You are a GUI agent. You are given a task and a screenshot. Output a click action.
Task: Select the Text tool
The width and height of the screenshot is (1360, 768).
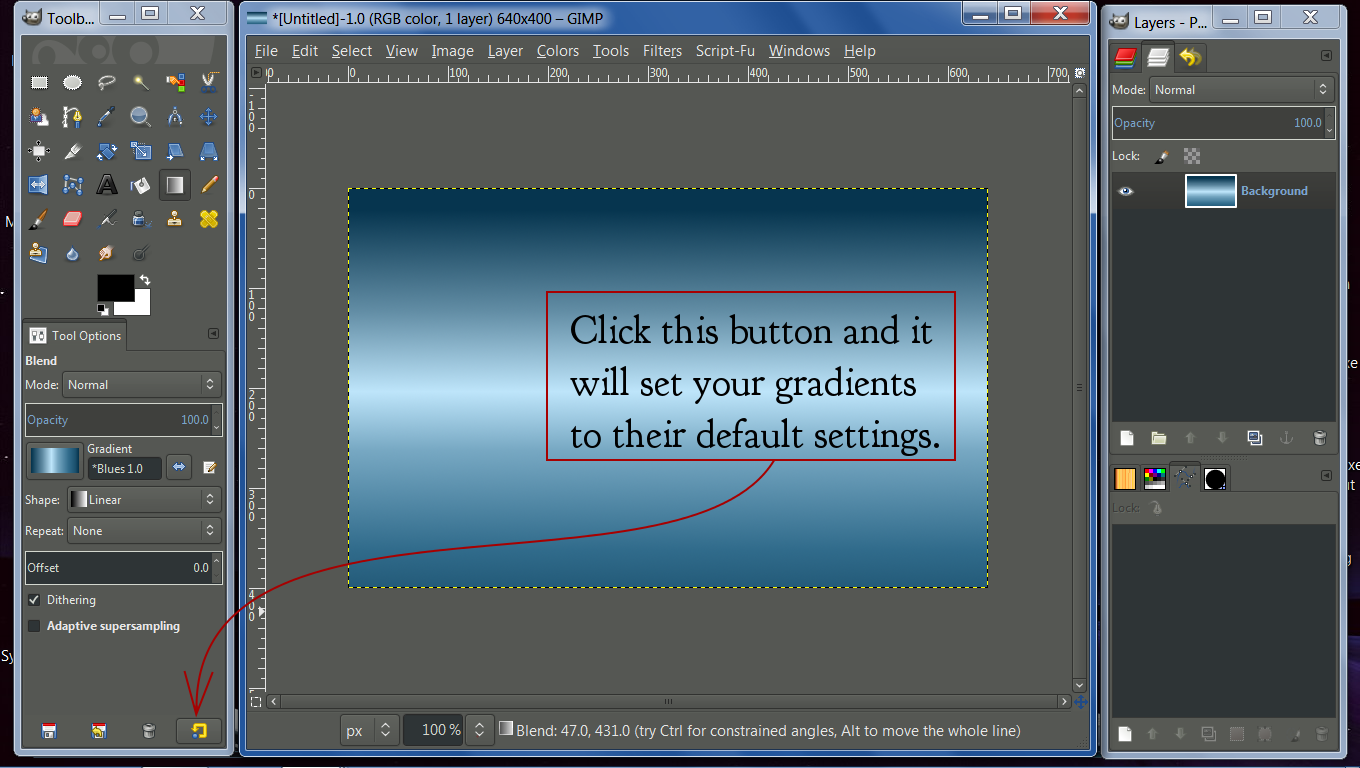tap(107, 185)
